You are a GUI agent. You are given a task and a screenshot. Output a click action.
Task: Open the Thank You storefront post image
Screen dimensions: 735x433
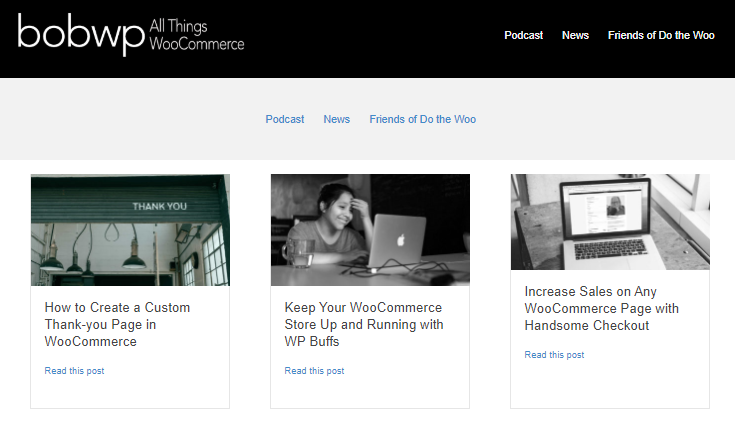coord(130,230)
